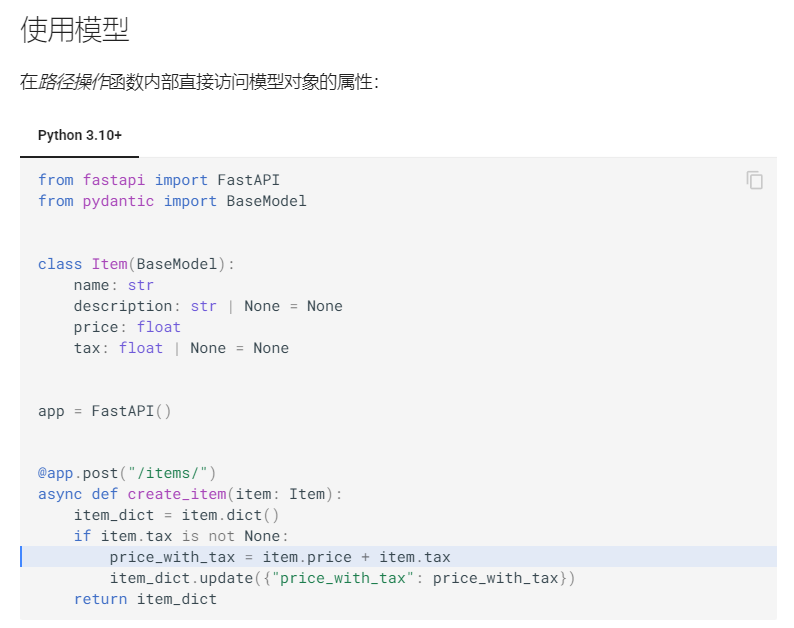794x628 pixels.
Task: Click the italic 路径操作 text
Action: pyautogui.click(x=73, y=82)
